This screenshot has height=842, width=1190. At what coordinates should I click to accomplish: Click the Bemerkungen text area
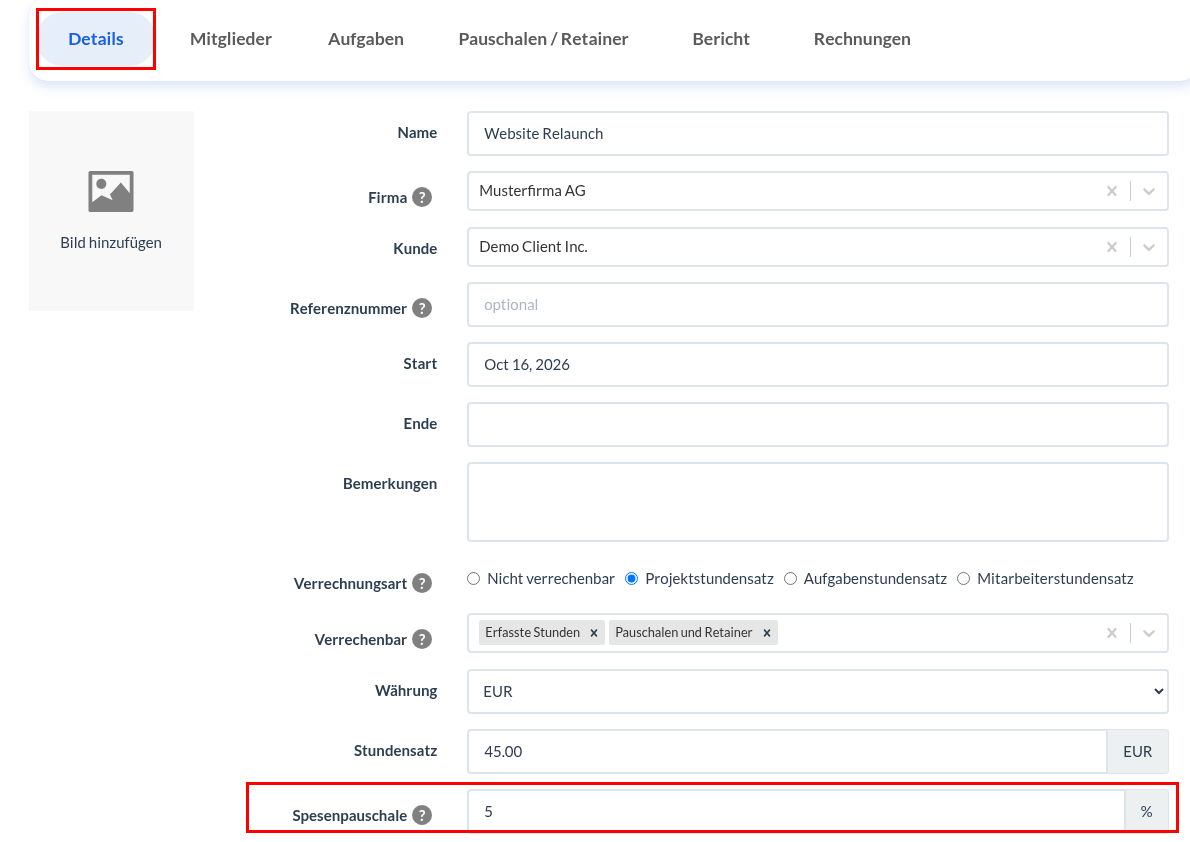pos(817,502)
